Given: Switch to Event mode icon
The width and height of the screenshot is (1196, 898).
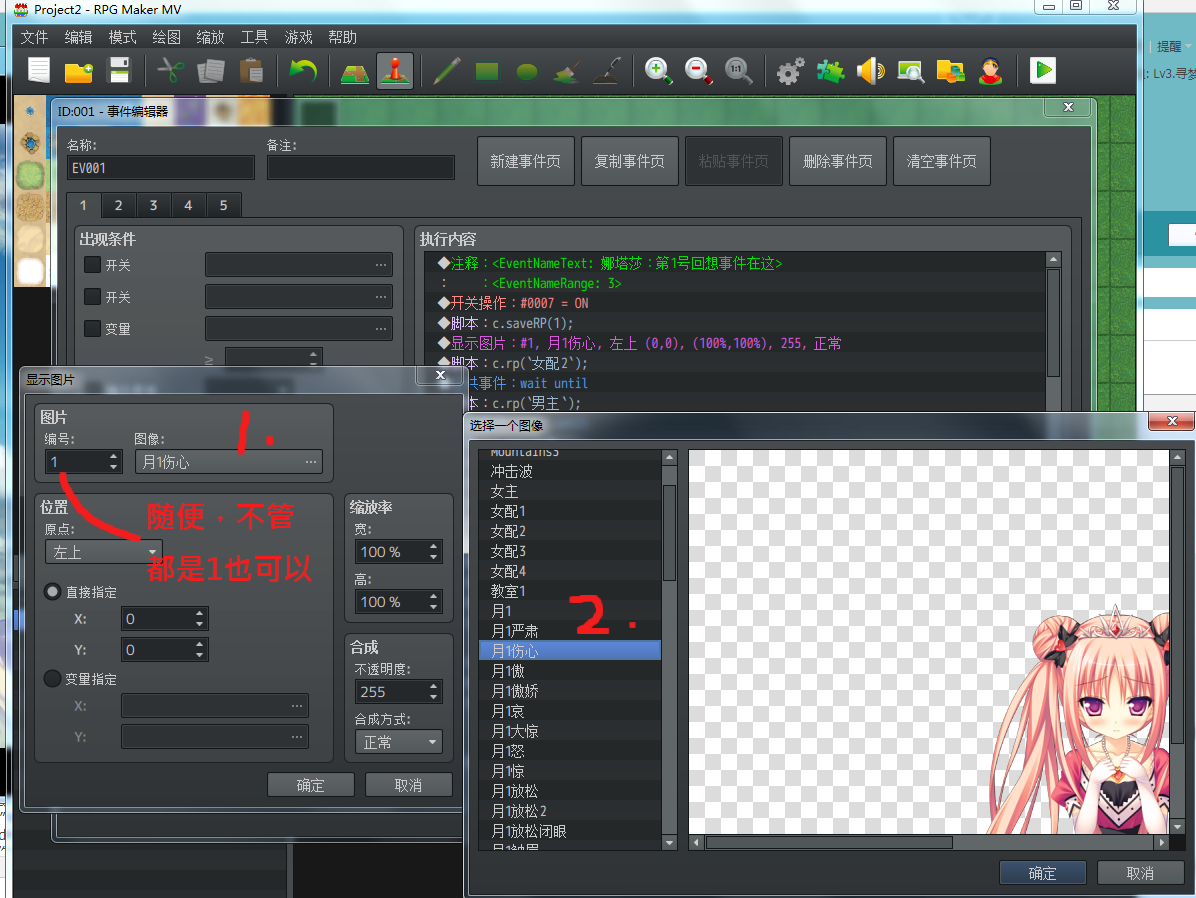Looking at the screenshot, I should (x=395, y=71).
